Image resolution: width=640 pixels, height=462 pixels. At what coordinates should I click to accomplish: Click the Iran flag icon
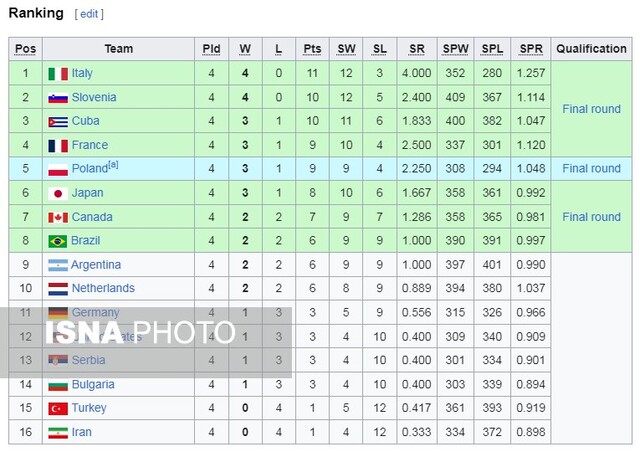(x=57, y=432)
